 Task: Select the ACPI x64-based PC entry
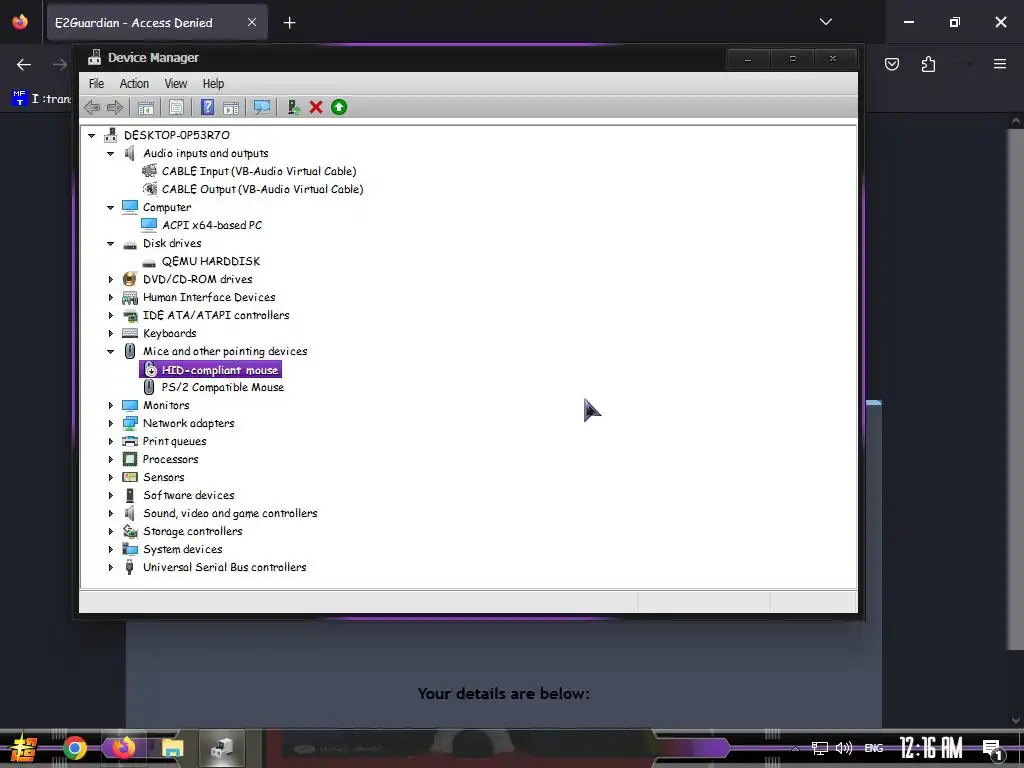coord(212,225)
